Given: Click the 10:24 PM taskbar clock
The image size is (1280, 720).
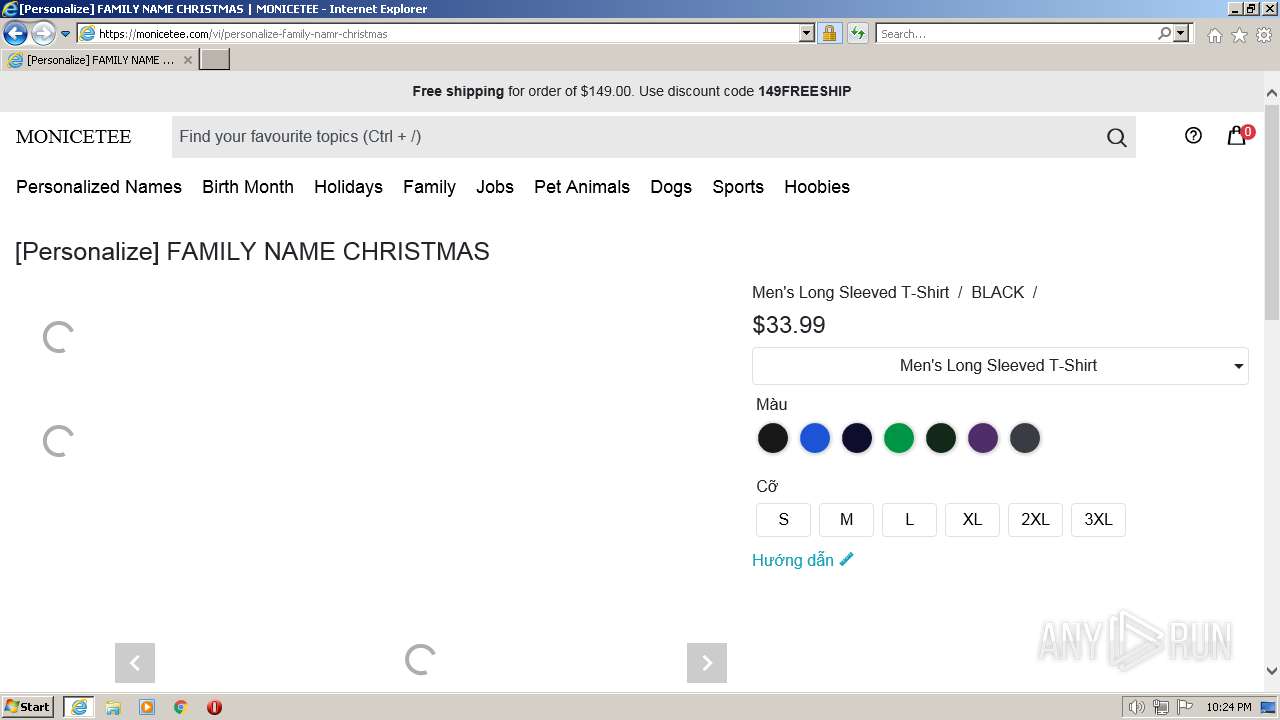Looking at the screenshot, I should [1229, 707].
